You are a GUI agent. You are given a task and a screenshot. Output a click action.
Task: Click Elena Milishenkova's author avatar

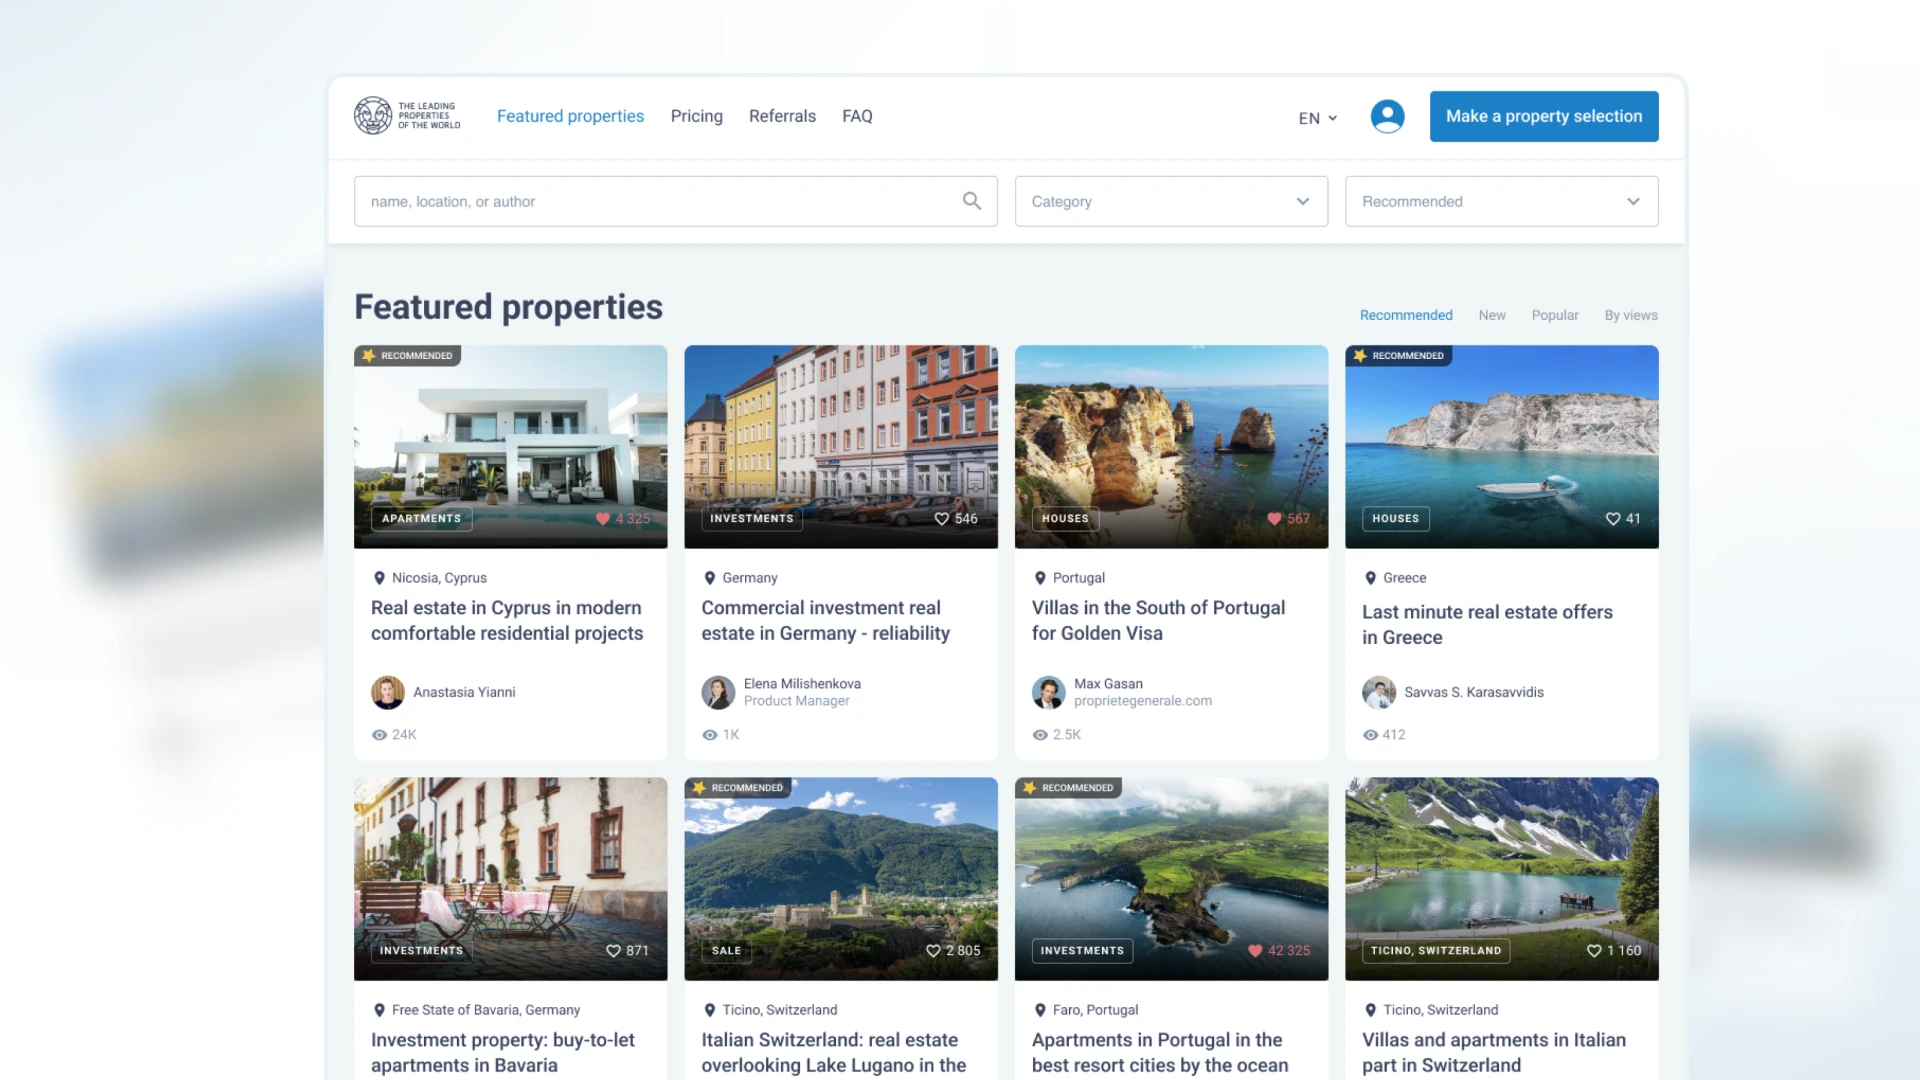coord(718,692)
